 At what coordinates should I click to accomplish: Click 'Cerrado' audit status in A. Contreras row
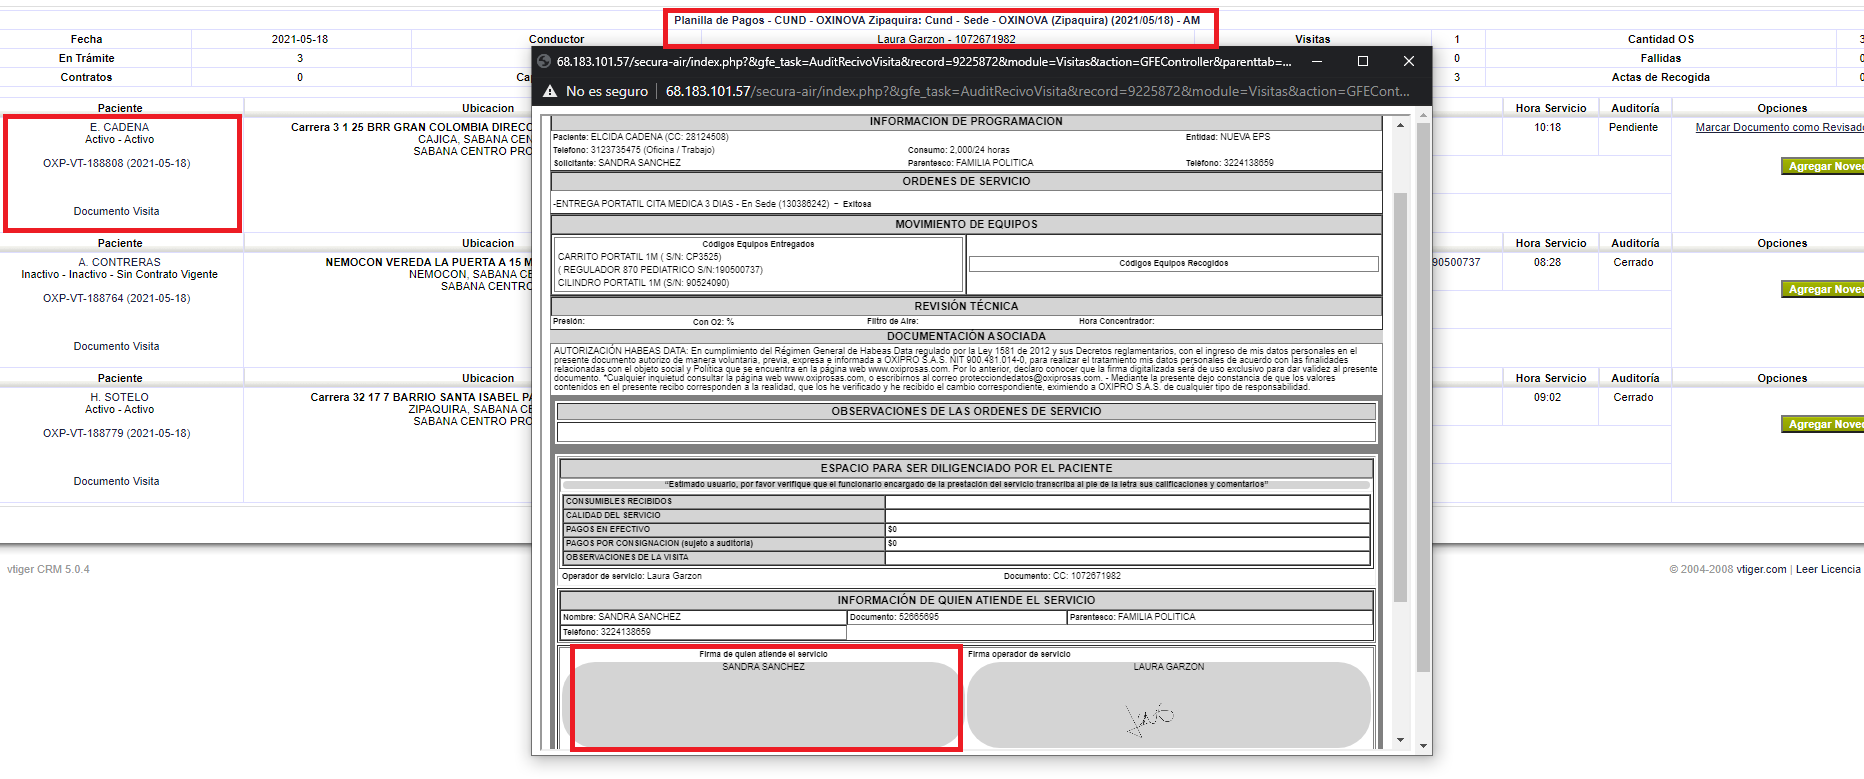[1633, 262]
